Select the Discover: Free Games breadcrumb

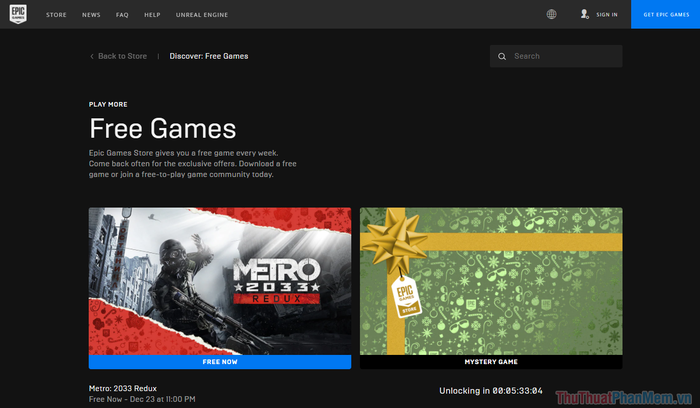(208, 56)
